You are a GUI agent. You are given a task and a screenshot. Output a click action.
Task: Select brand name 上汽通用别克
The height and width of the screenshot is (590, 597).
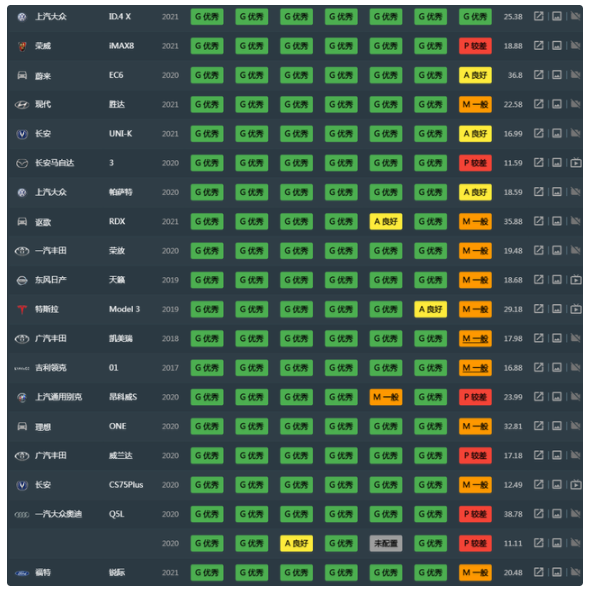(x=58, y=397)
